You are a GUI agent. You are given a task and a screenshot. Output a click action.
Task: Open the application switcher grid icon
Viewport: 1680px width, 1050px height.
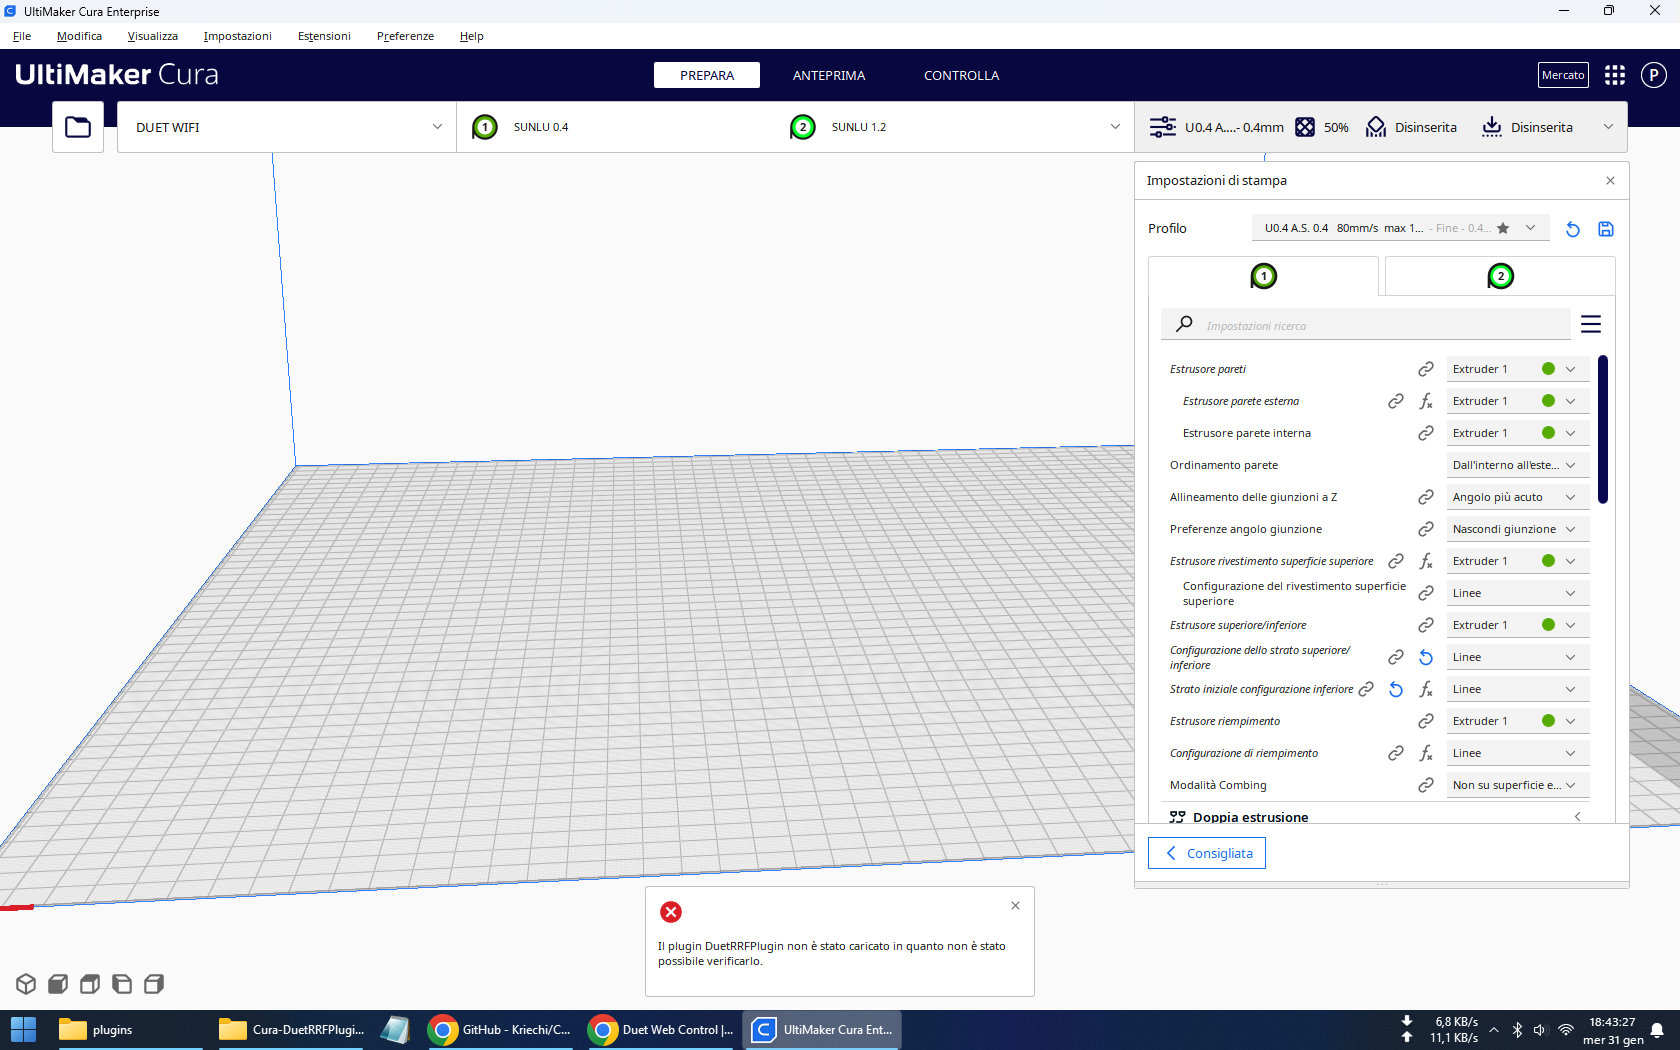(x=1615, y=75)
